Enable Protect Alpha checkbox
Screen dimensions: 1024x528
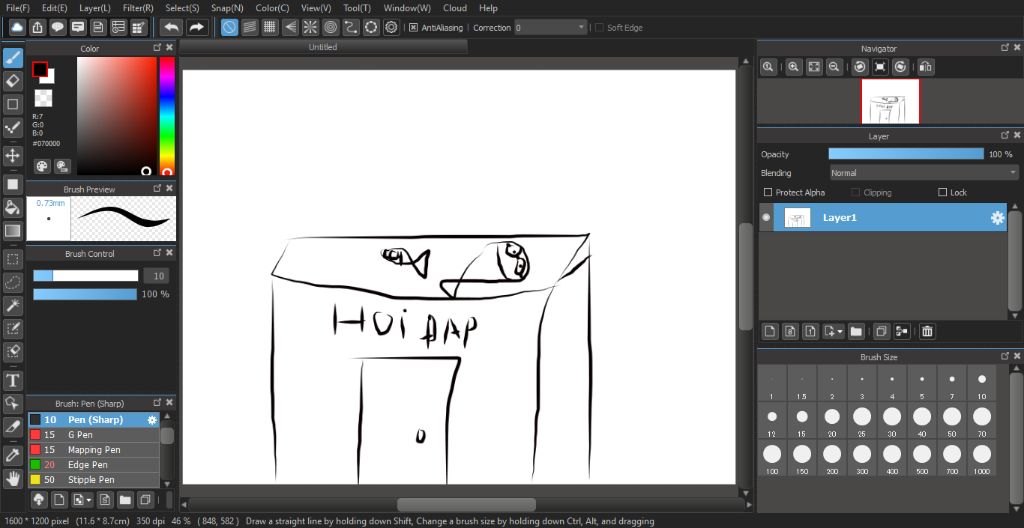768,192
